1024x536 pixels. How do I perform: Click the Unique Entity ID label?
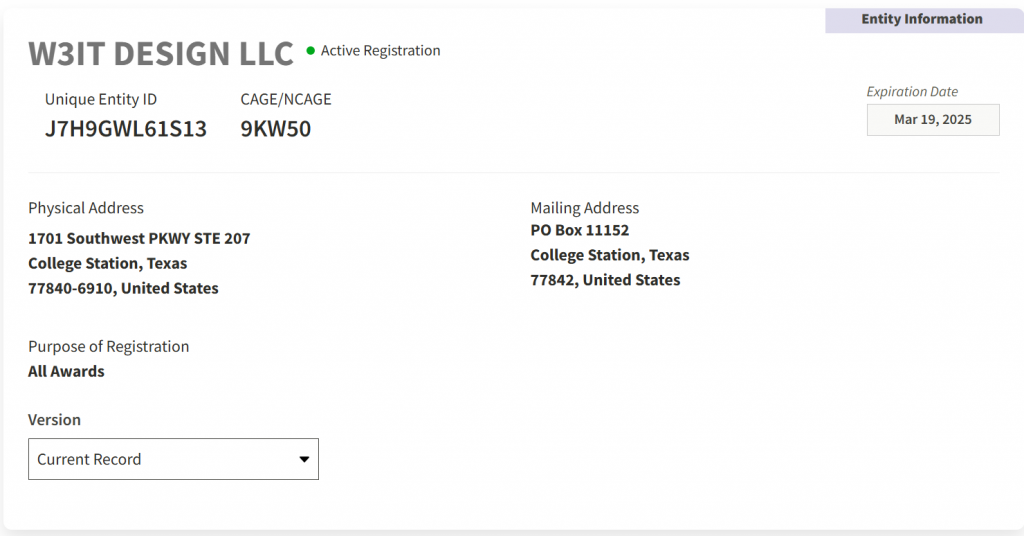click(101, 99)
